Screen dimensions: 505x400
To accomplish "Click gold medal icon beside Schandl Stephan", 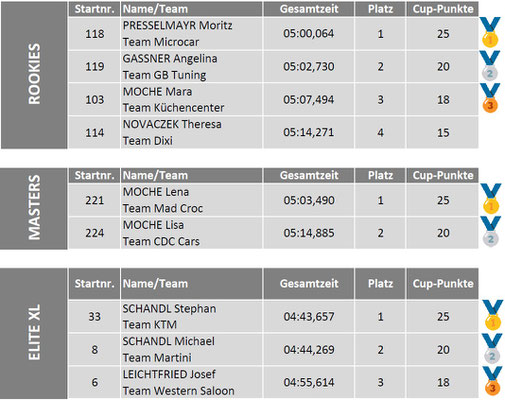I will [x=493, y=315].
